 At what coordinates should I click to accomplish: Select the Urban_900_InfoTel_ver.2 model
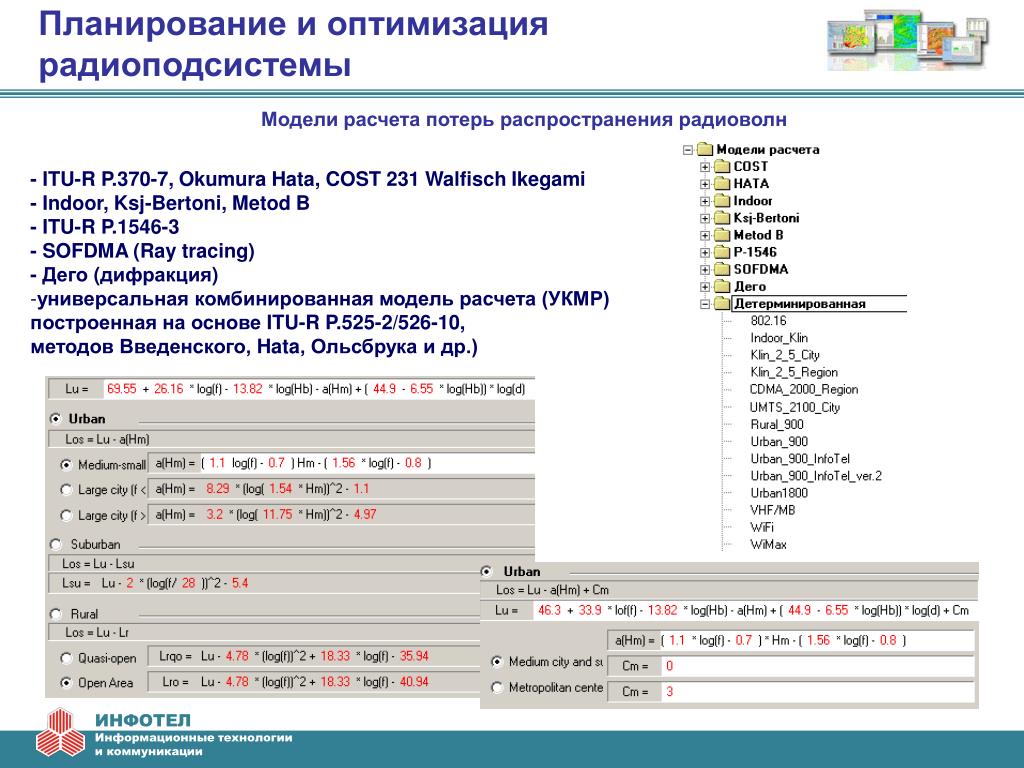[816, 476]
